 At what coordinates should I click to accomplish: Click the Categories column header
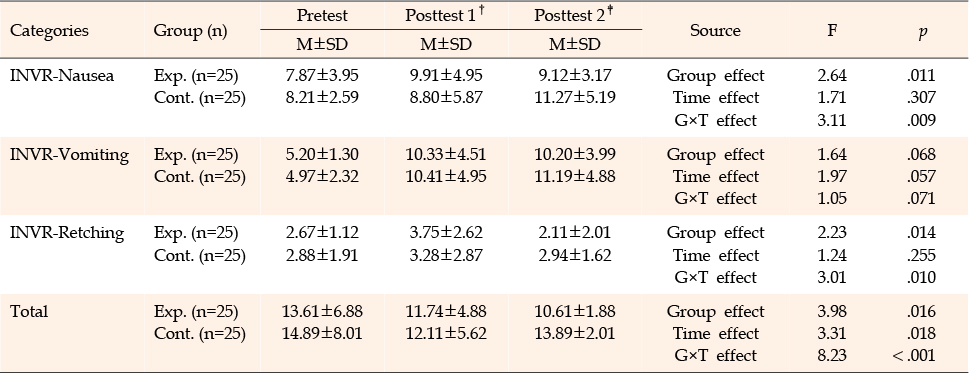49,30
